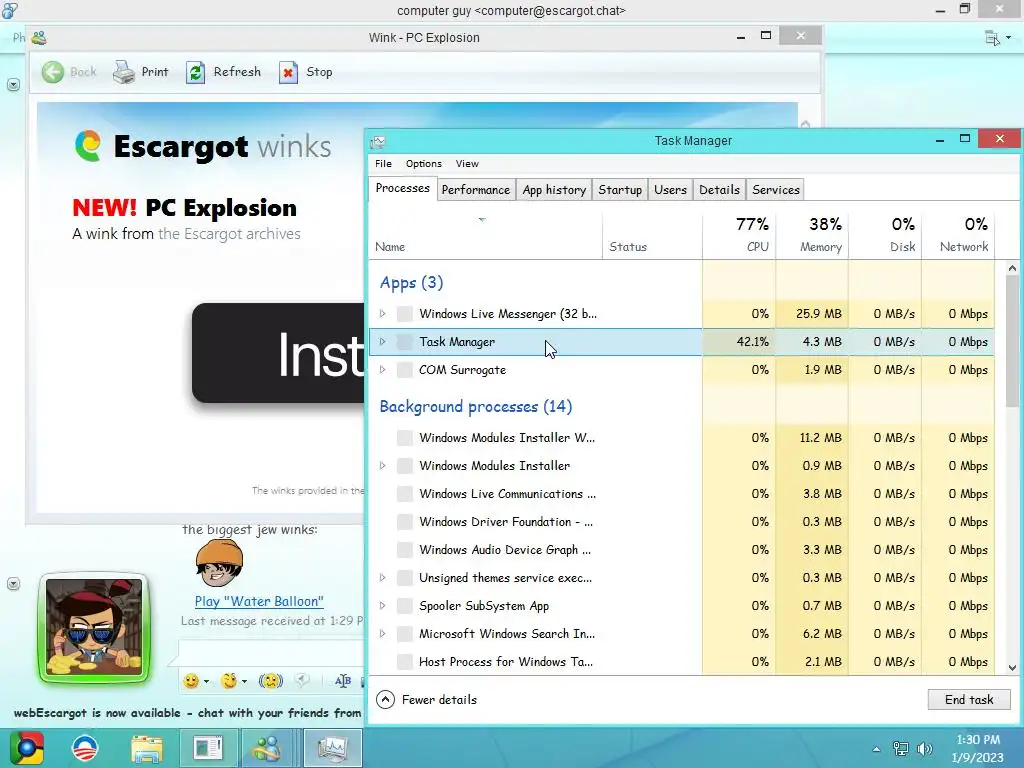Click the Stop icon in Wink toolbar
Image resolution: width=1024 pixels, height=768 pixels.
point(288,72)
